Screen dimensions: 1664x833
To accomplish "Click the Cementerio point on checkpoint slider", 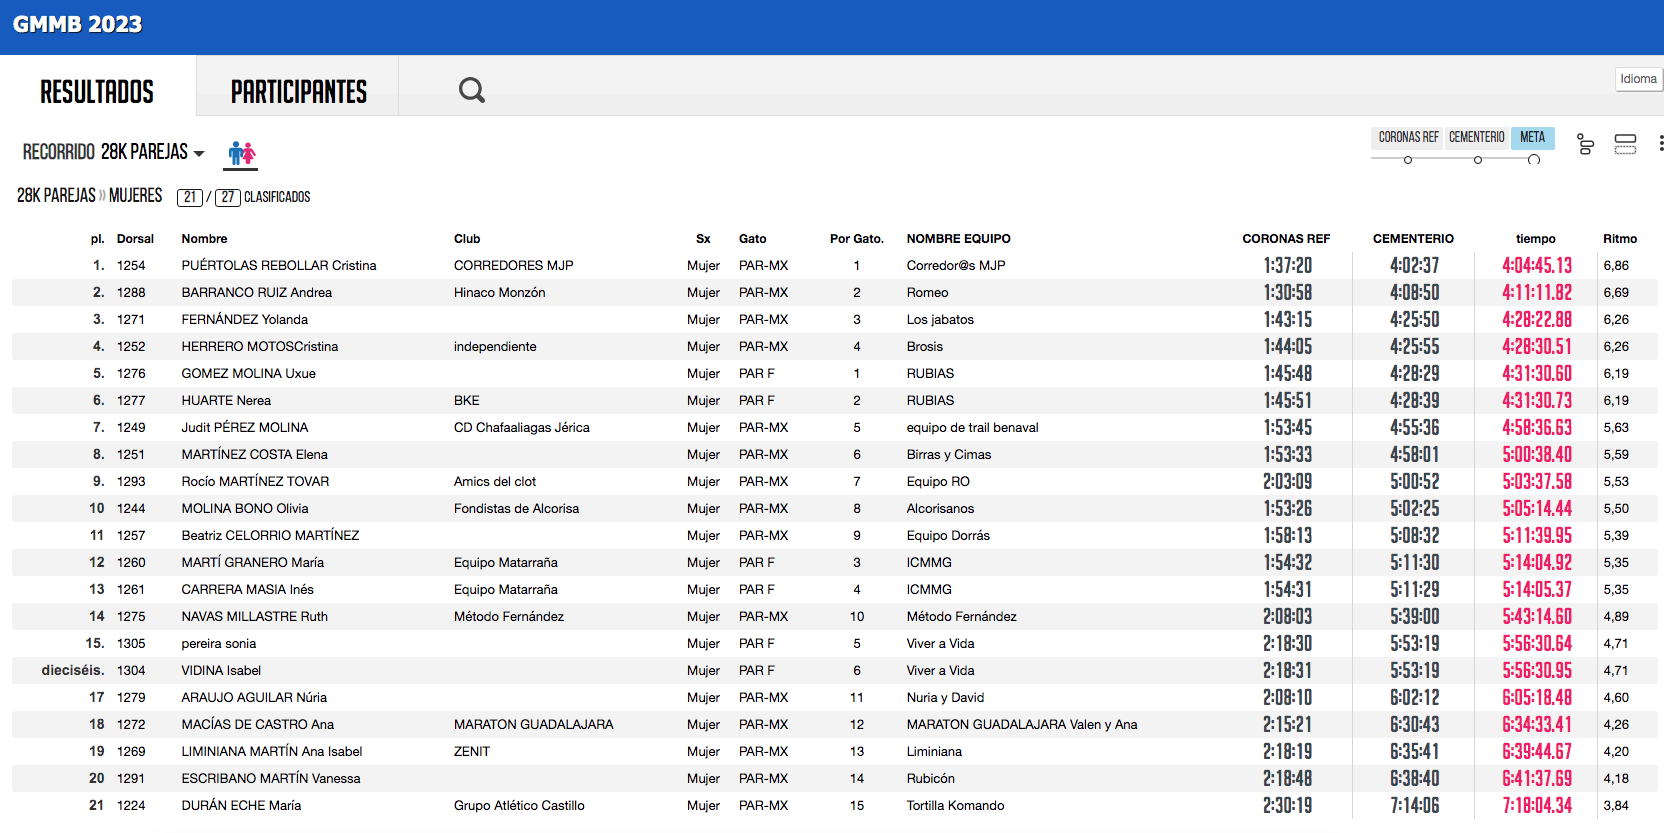I will [x=1478, y=160].
